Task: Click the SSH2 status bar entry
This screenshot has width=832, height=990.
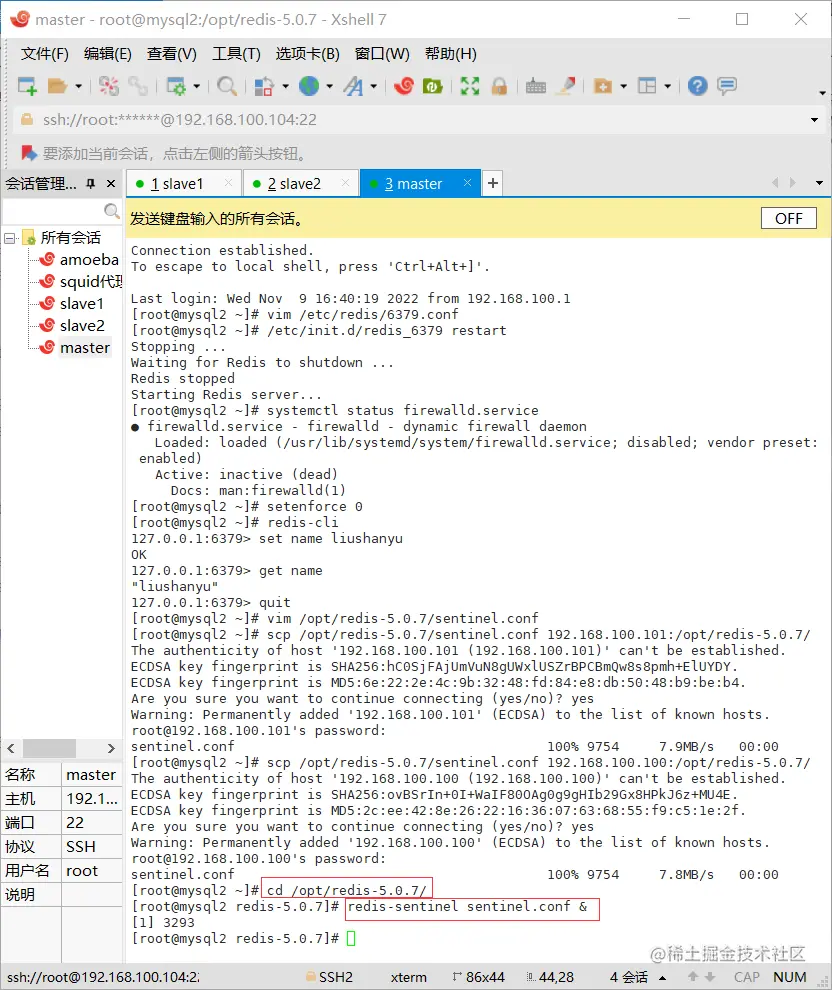Action: pos(330,977)
